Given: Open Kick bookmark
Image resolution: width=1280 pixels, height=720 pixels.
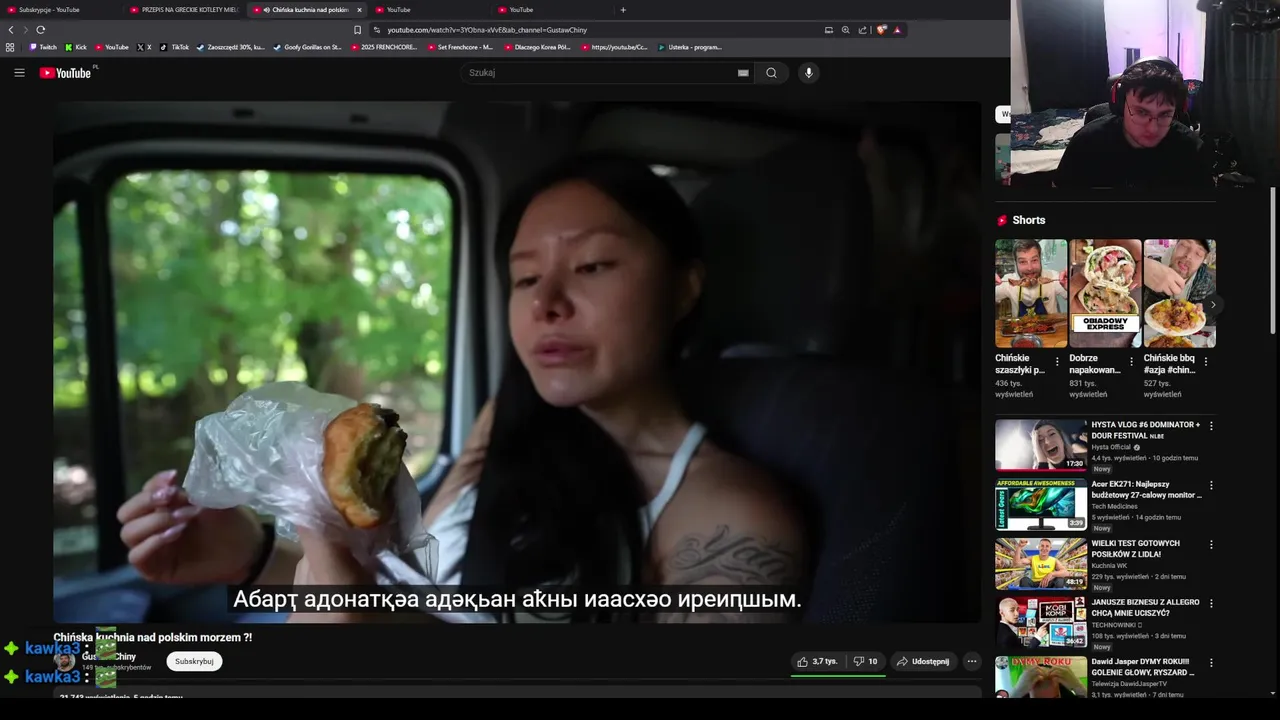Looking at the screenshot, I should tap(76, 47).
